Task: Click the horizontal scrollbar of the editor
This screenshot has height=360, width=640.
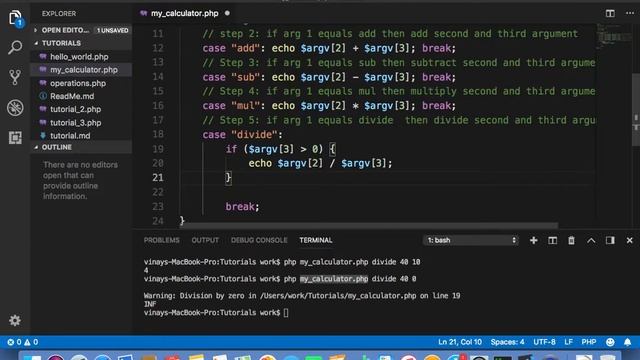Action: (x=369, y=226)
